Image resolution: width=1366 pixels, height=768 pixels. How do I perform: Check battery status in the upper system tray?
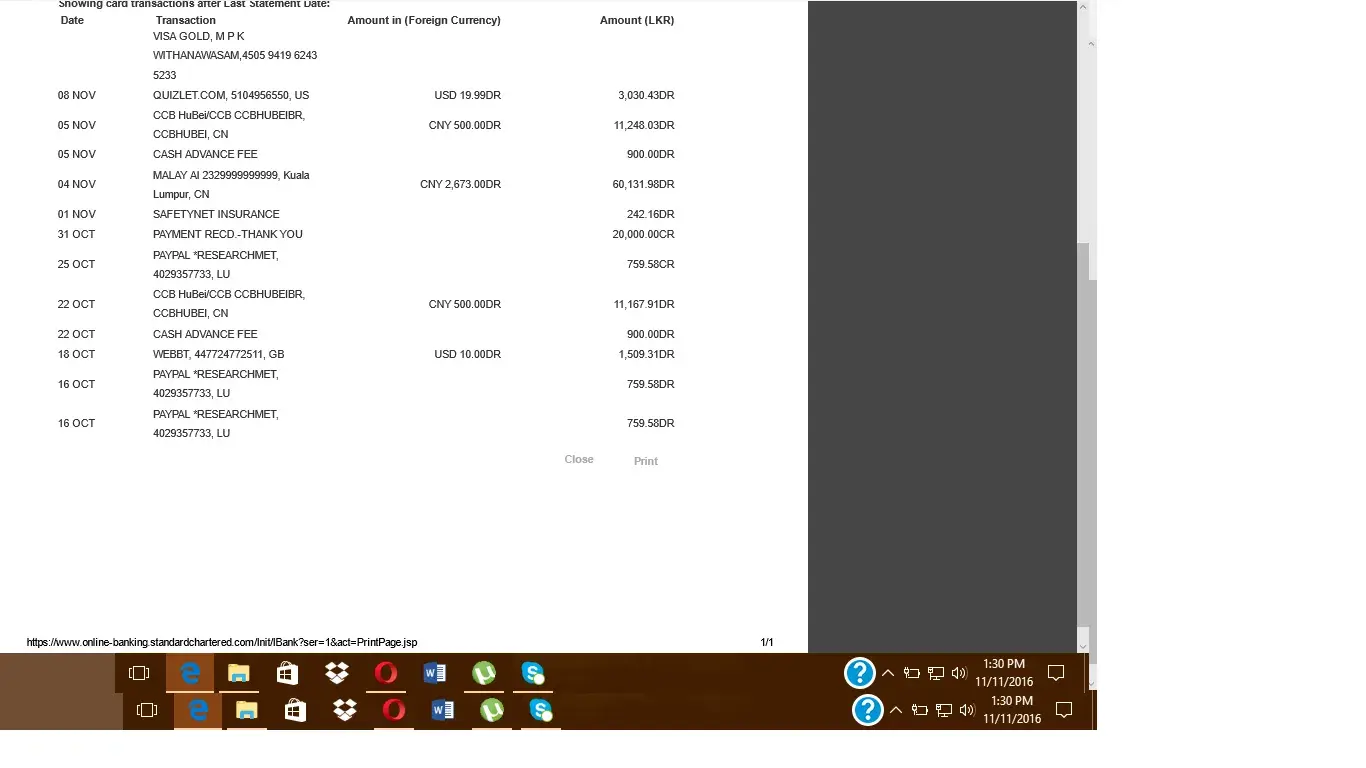coord(911,673)
